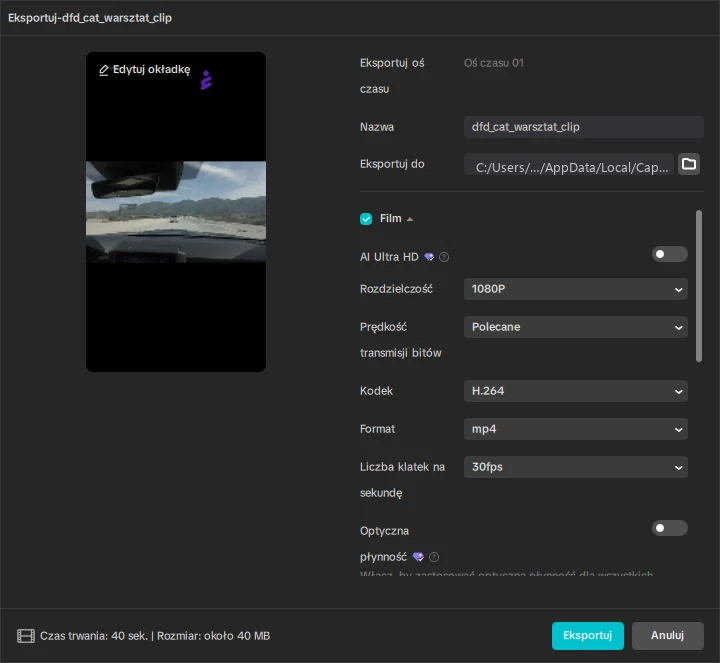Click the export settings vertical scrollbar

point(698,286)
